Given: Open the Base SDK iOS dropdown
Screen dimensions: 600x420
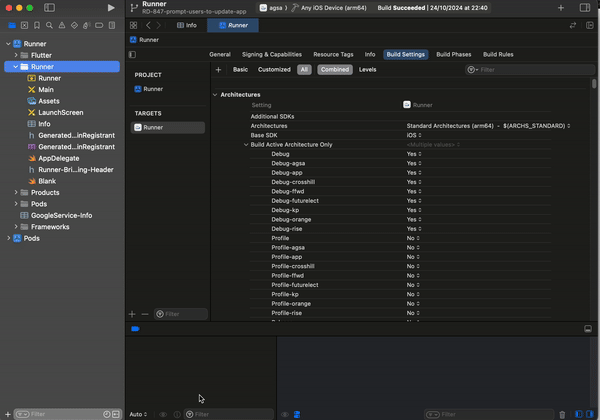Looking at the screenshot, I should [414, 135].
